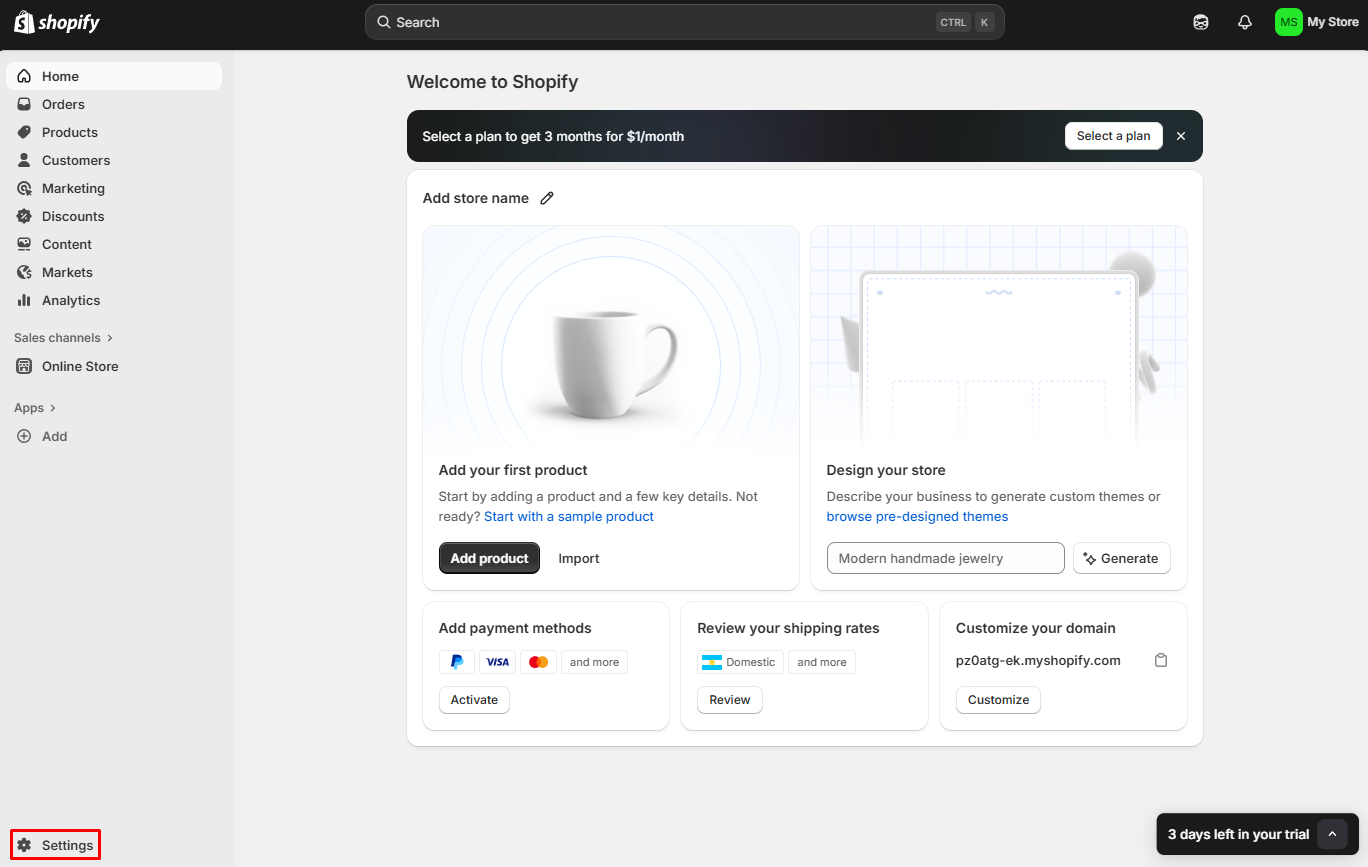Click the search magnifier icon
This screenshot has width=1368, height=867.
(384, 22)
